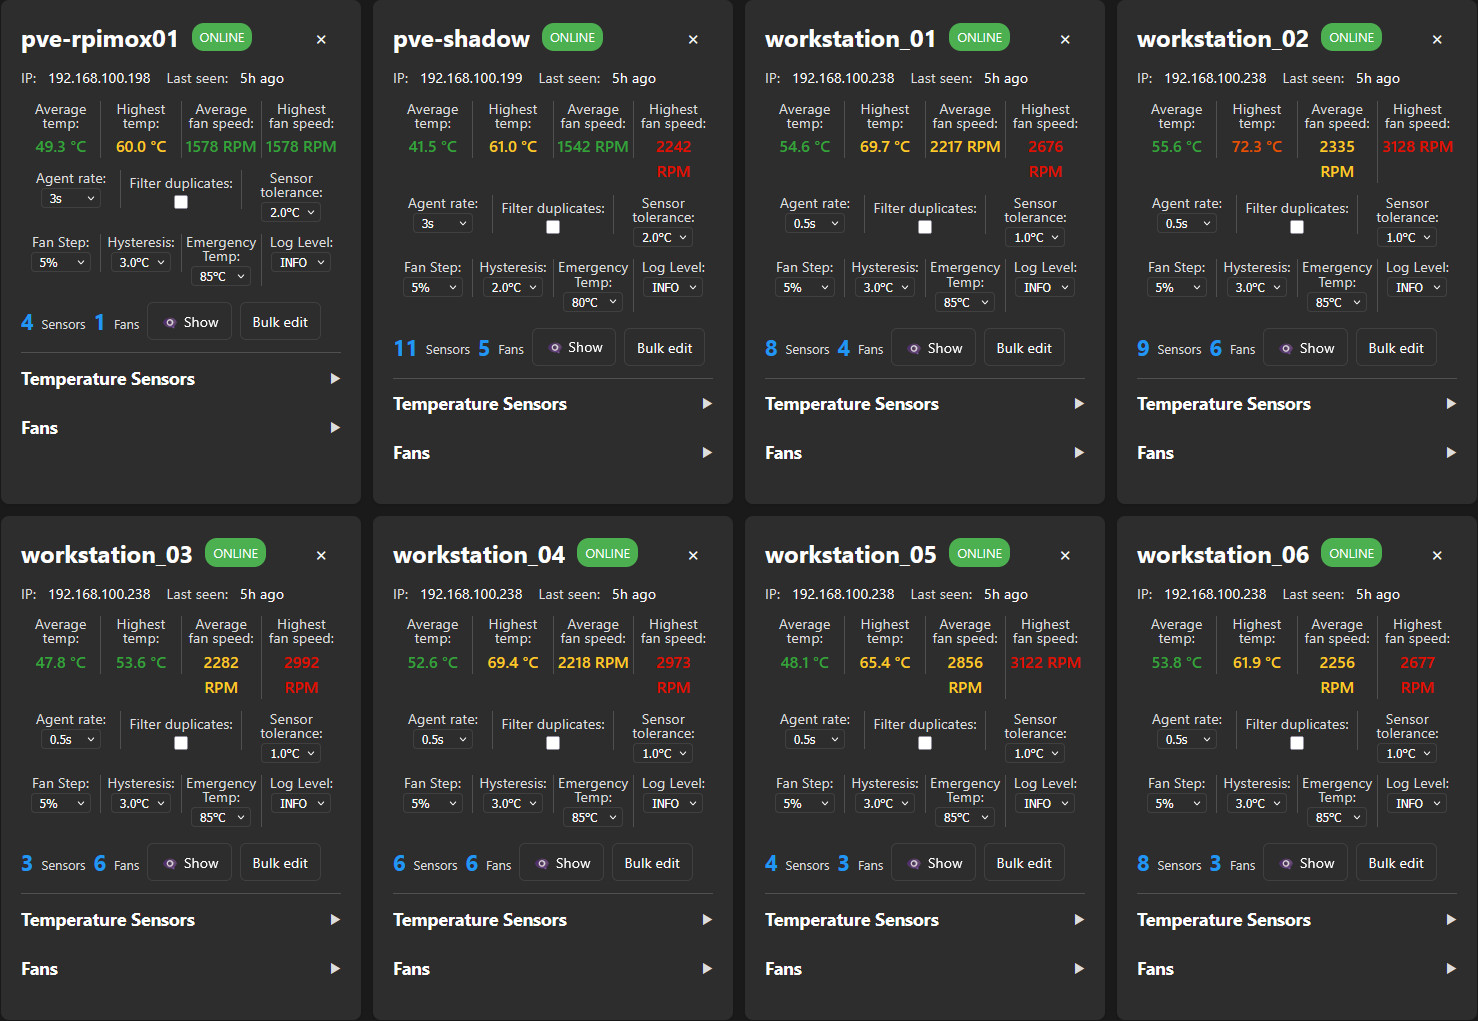This screenshot has width=1478, height=1021.
Task: Open Fan Step dropdown on workstation_06
Action: pyautogui.click(x=1177, y=804)
